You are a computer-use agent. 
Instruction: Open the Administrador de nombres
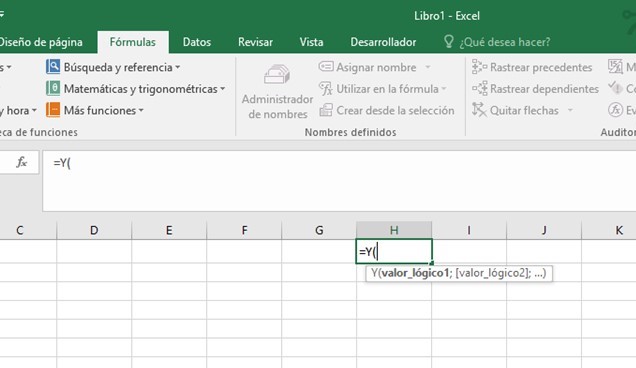[277, 92]
